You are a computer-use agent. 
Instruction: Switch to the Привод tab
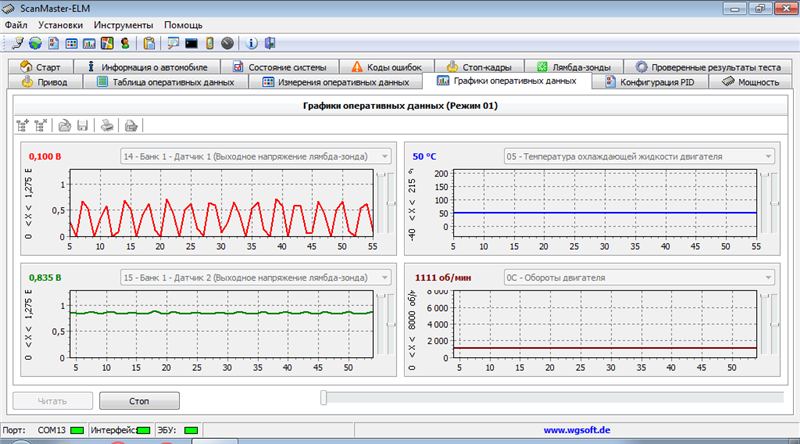[x=45, y=82]
